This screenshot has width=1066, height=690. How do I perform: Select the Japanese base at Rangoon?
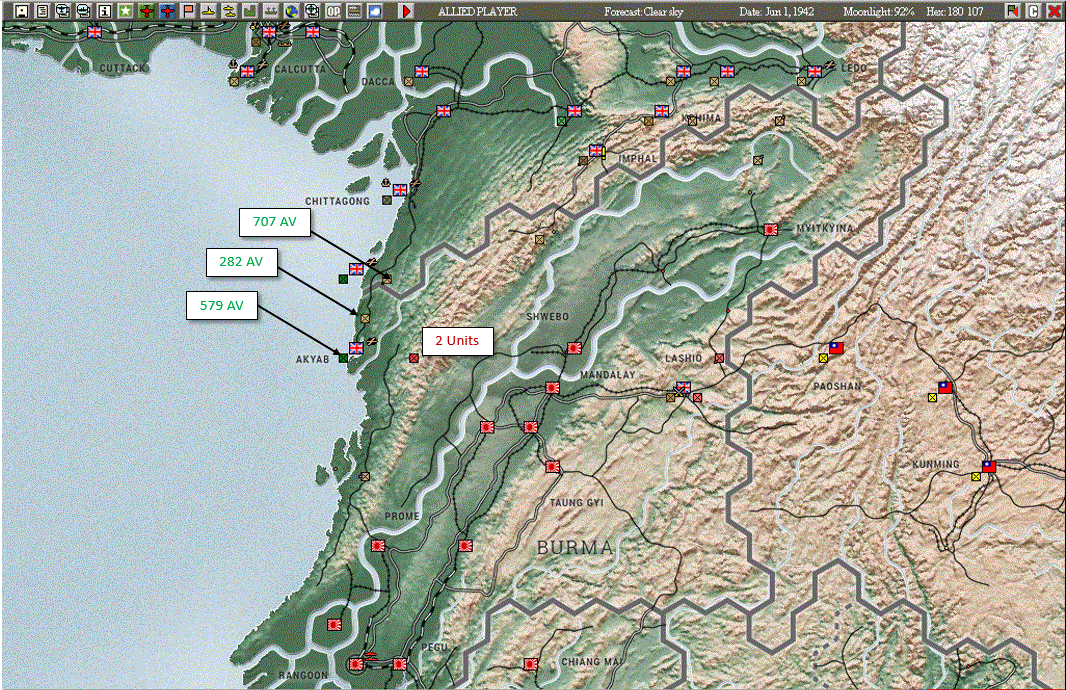356,664
